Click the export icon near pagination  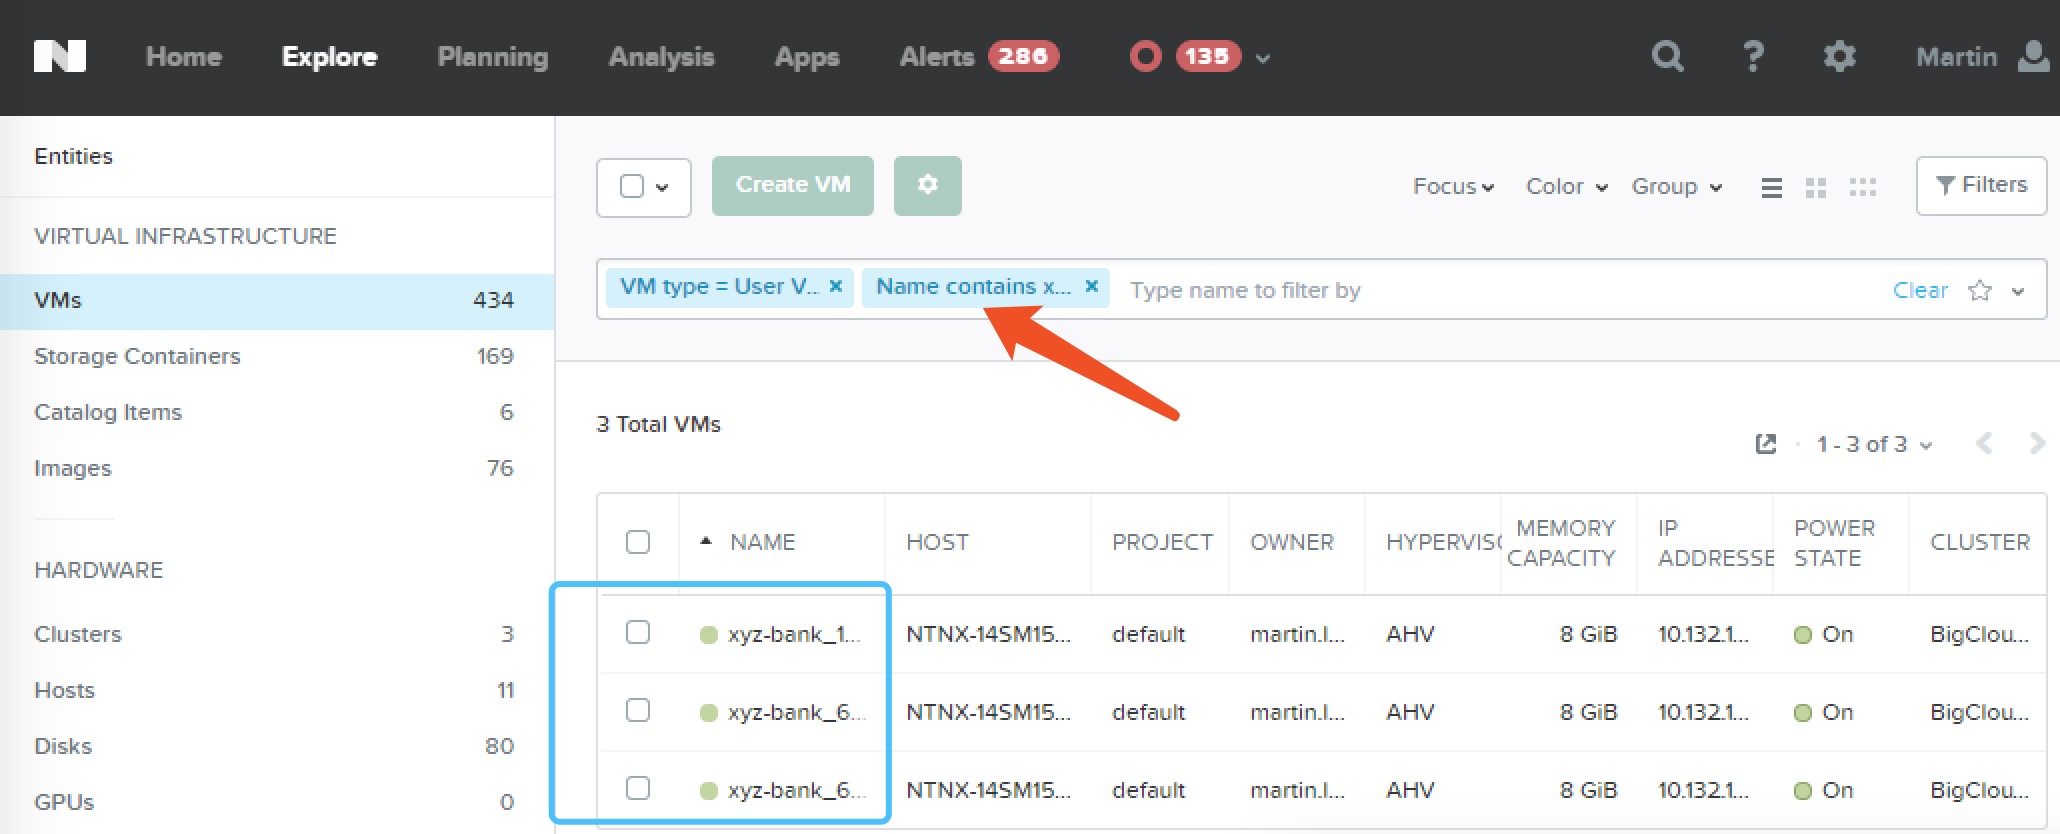click(1766, 443)
